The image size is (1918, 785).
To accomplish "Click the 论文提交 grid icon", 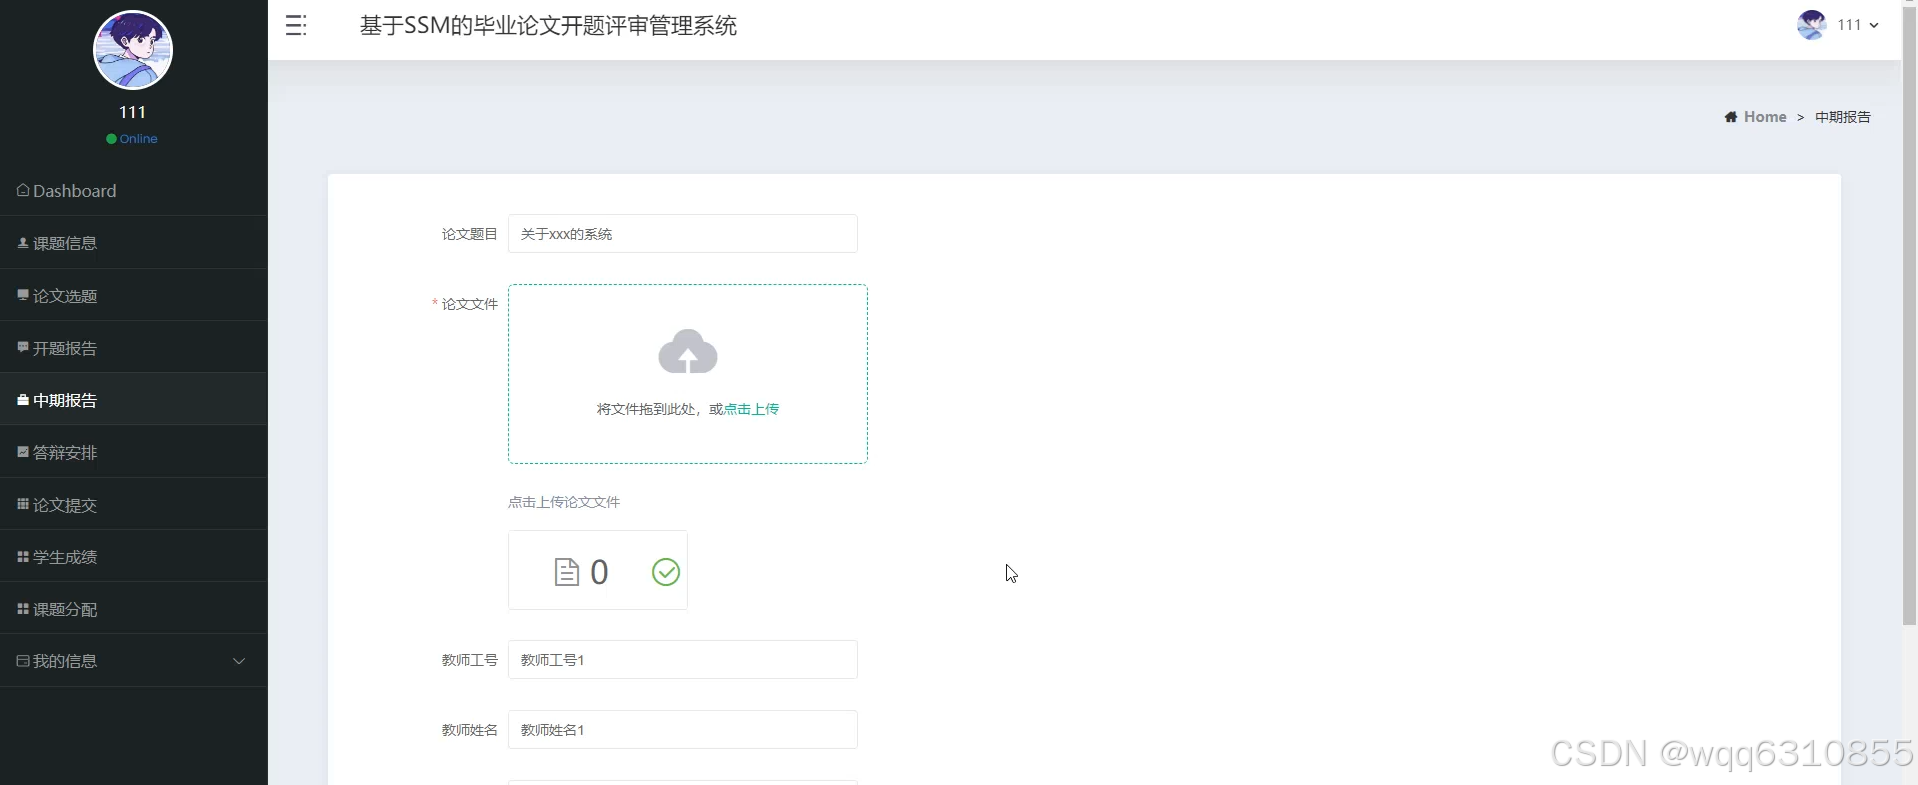I will (x=23, y=504).
